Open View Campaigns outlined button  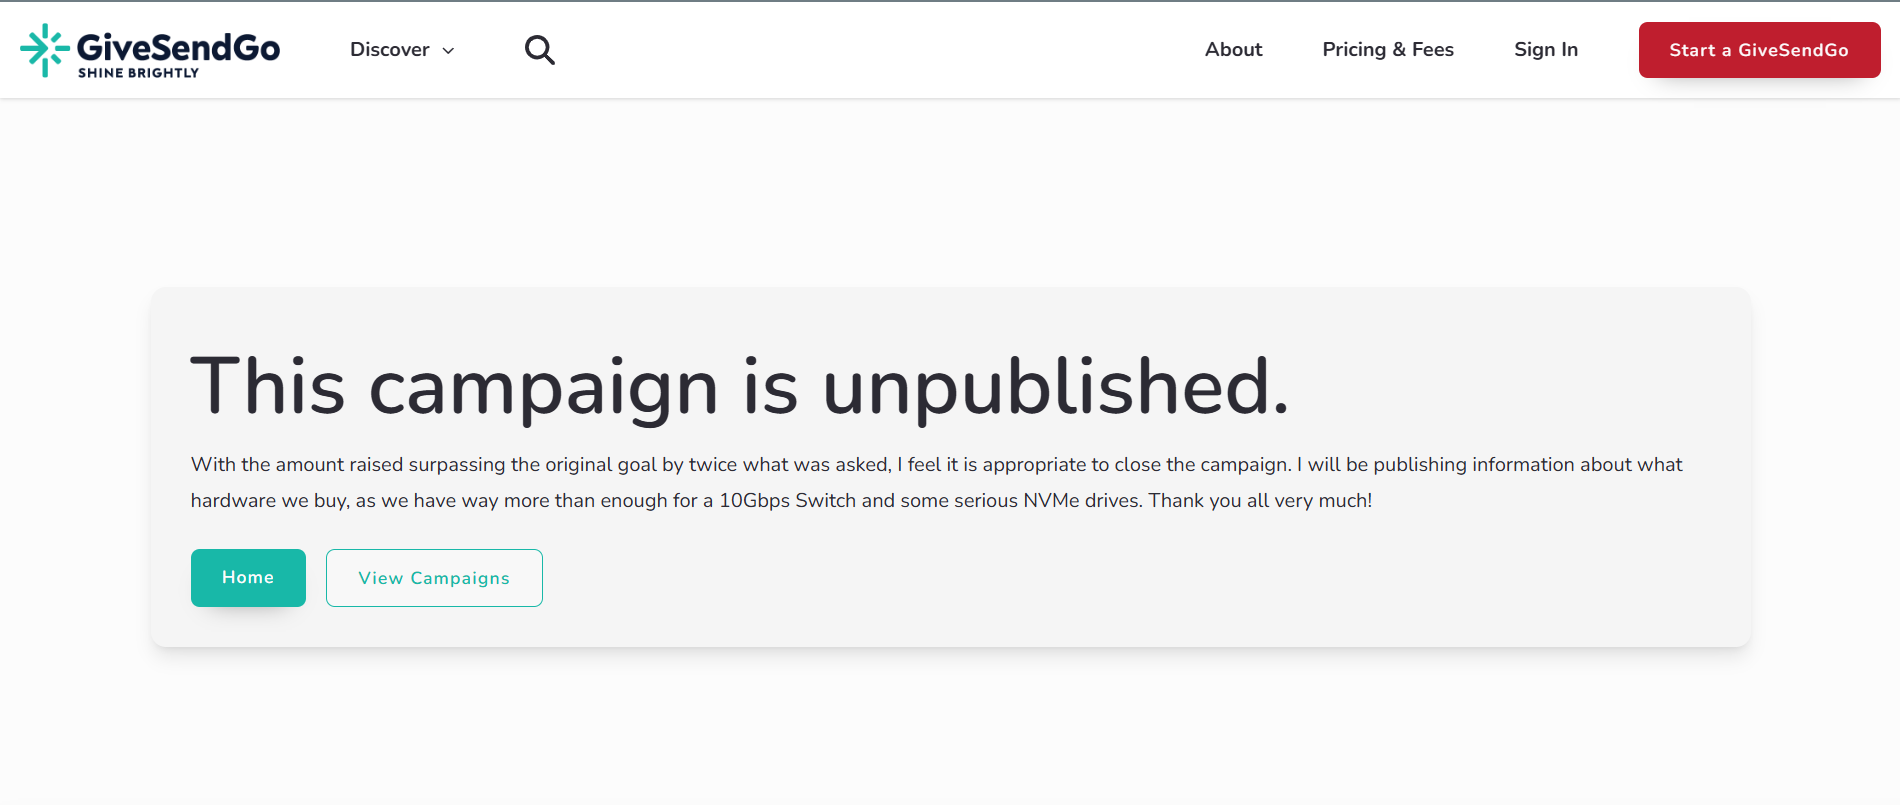pos(434,578)
